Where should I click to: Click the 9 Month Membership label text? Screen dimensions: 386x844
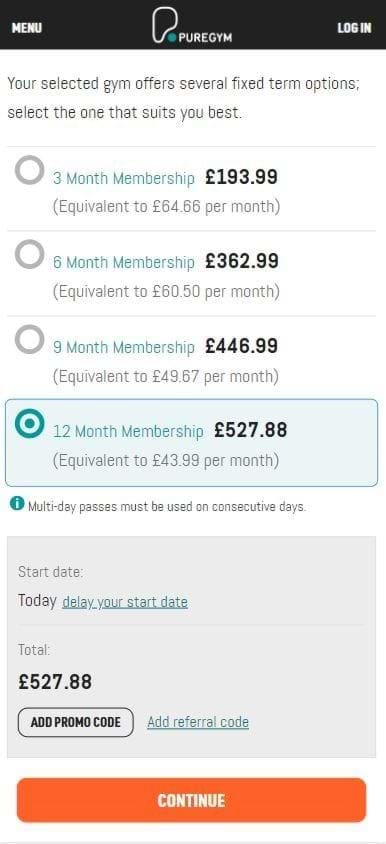click(124, 347)
